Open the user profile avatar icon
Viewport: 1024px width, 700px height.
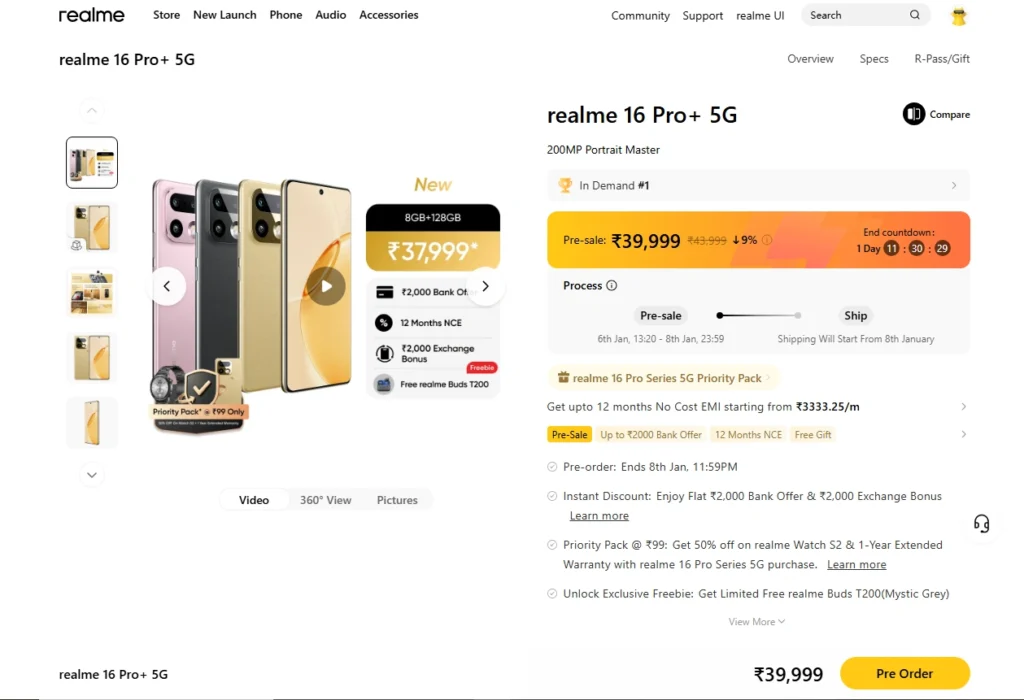tap(959, 16)
